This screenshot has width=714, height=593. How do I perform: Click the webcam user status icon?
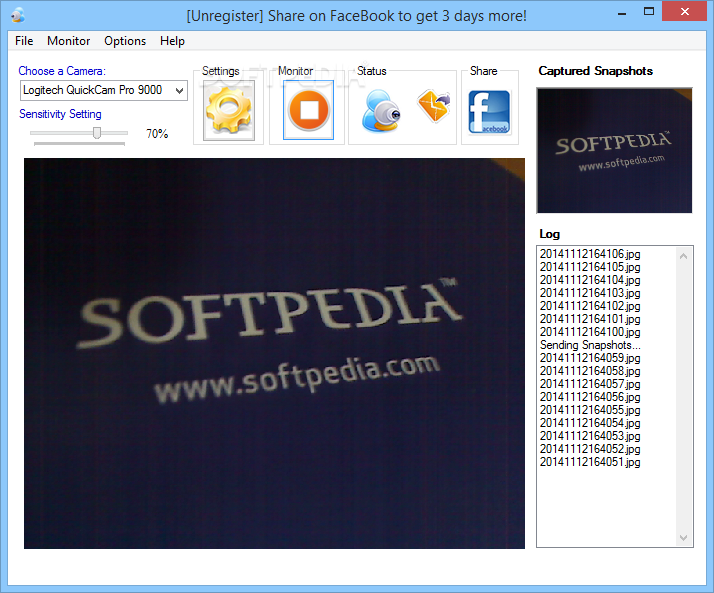coord(381,111)
